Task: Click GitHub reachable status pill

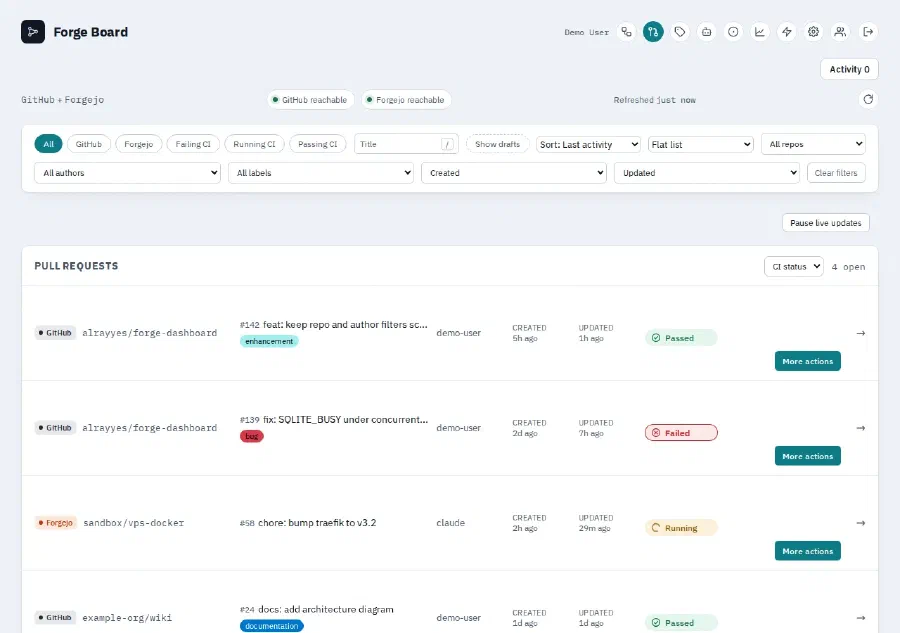Action: (311, 100)
